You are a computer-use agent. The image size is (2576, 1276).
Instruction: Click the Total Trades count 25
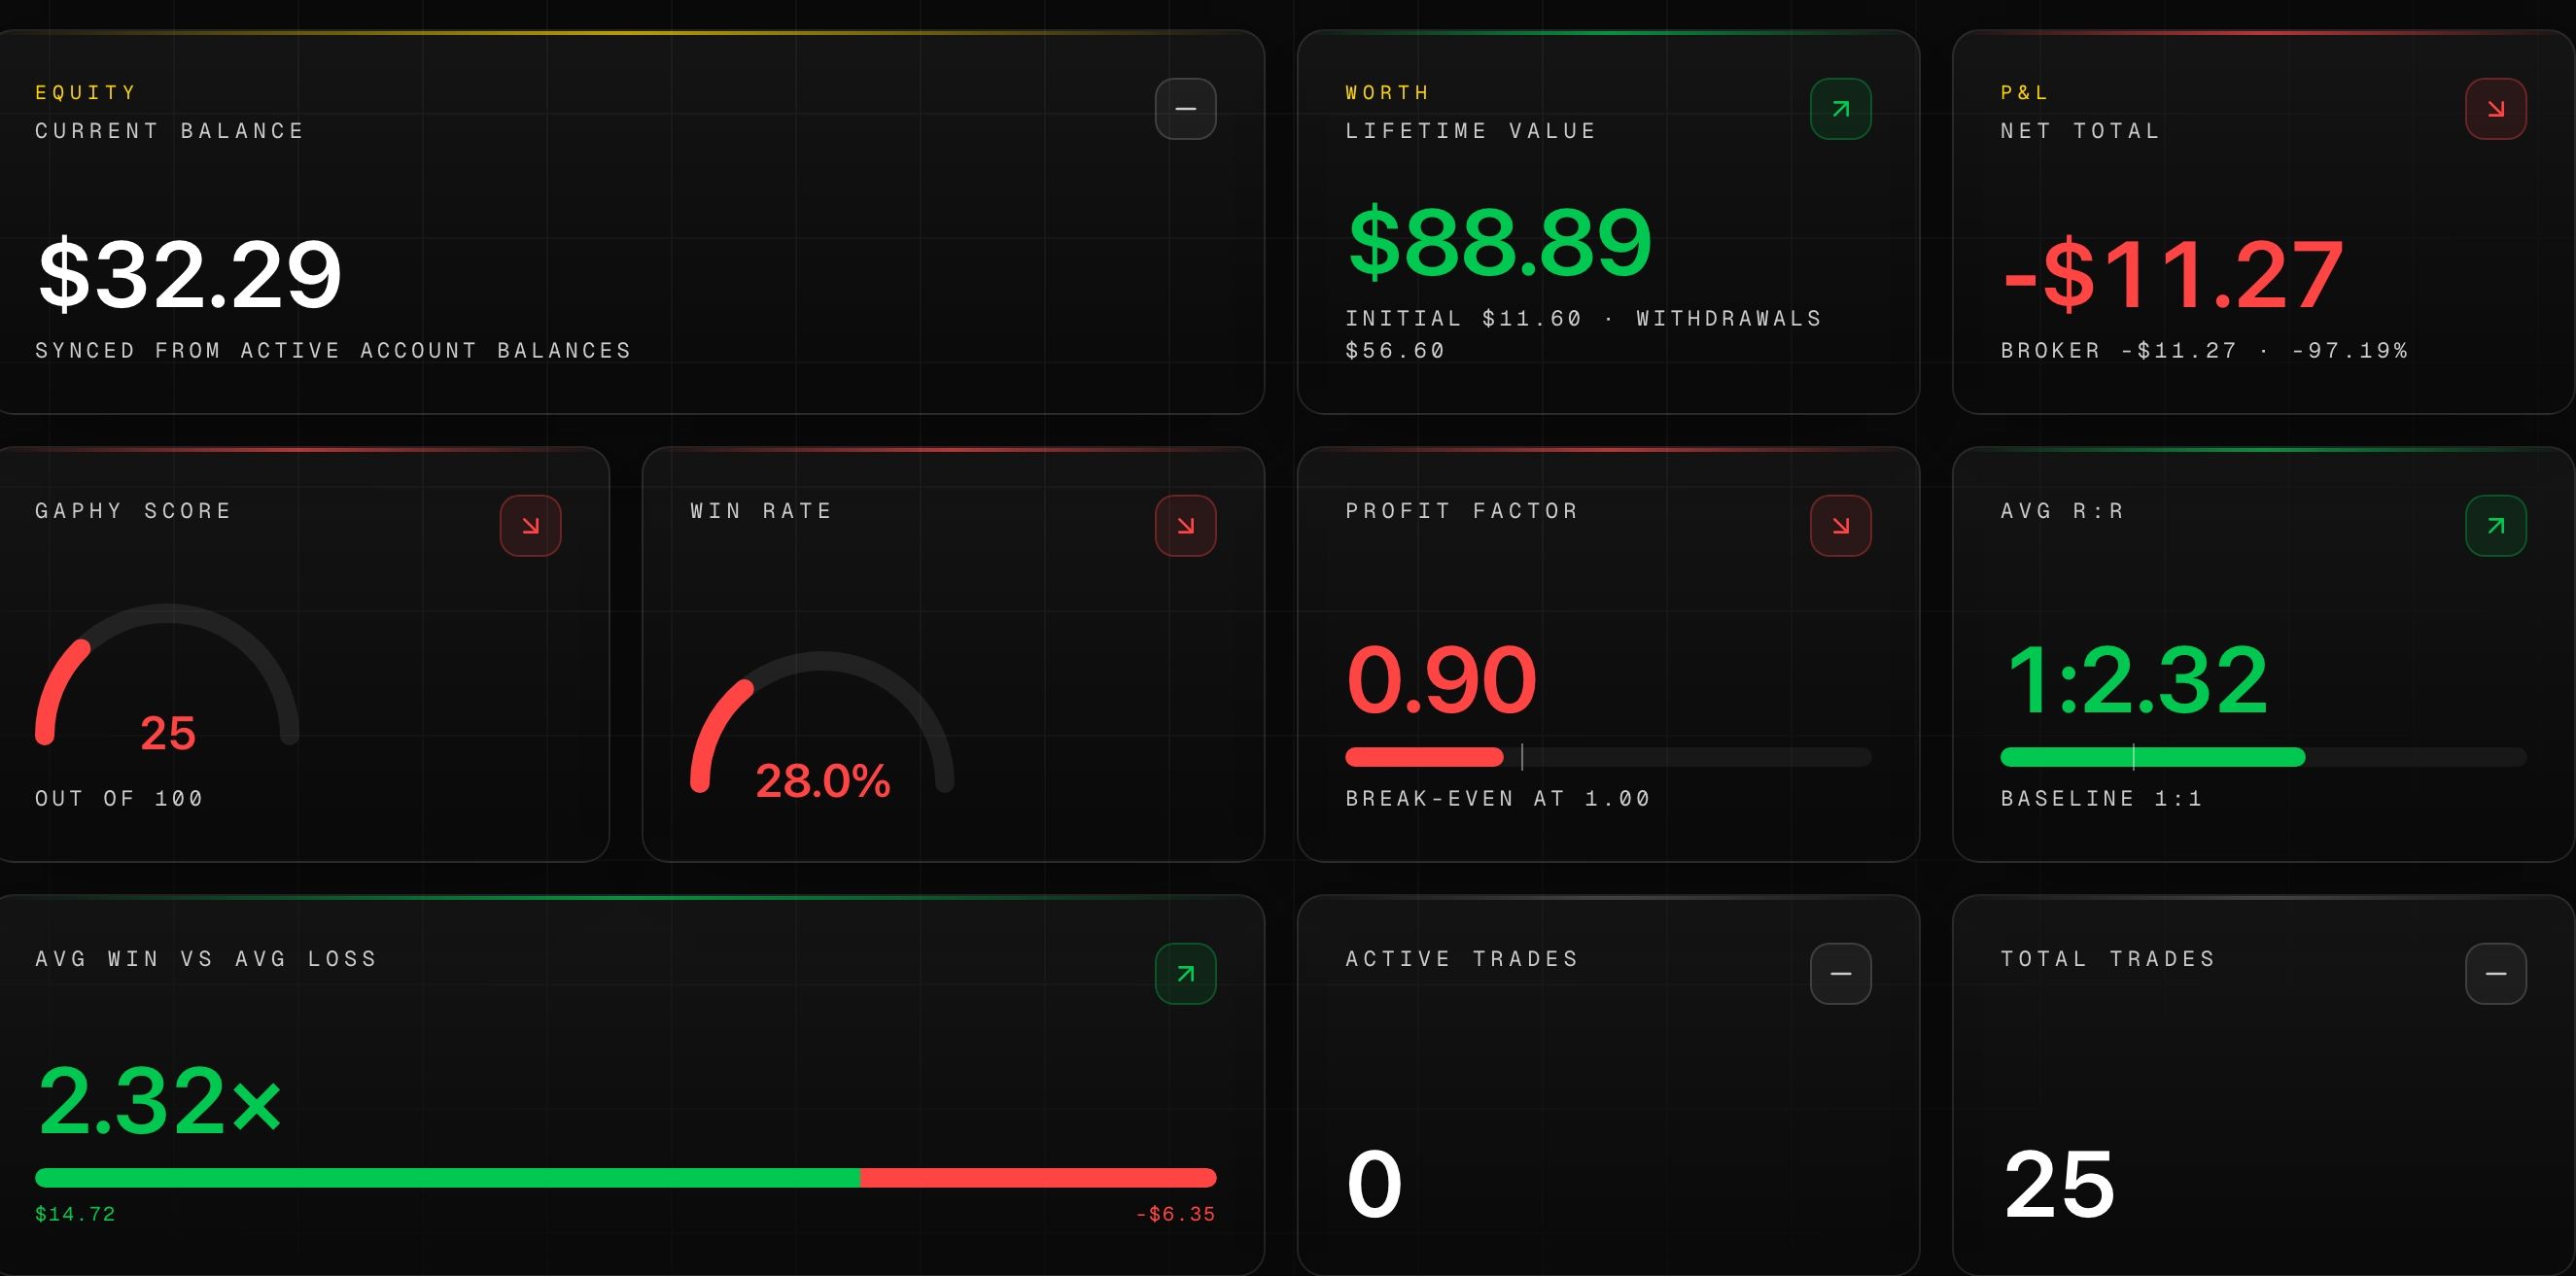2059,1184
